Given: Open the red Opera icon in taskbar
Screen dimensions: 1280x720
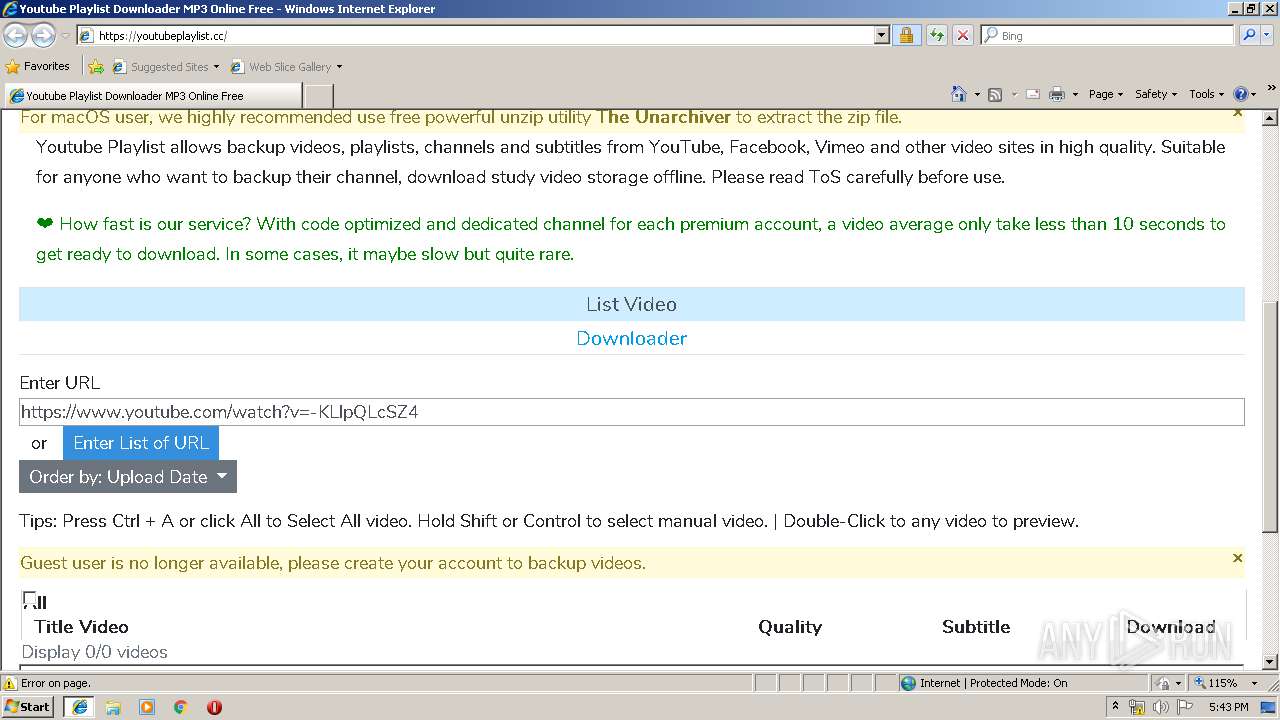Looking at the screenshot, I should [214, 707].
